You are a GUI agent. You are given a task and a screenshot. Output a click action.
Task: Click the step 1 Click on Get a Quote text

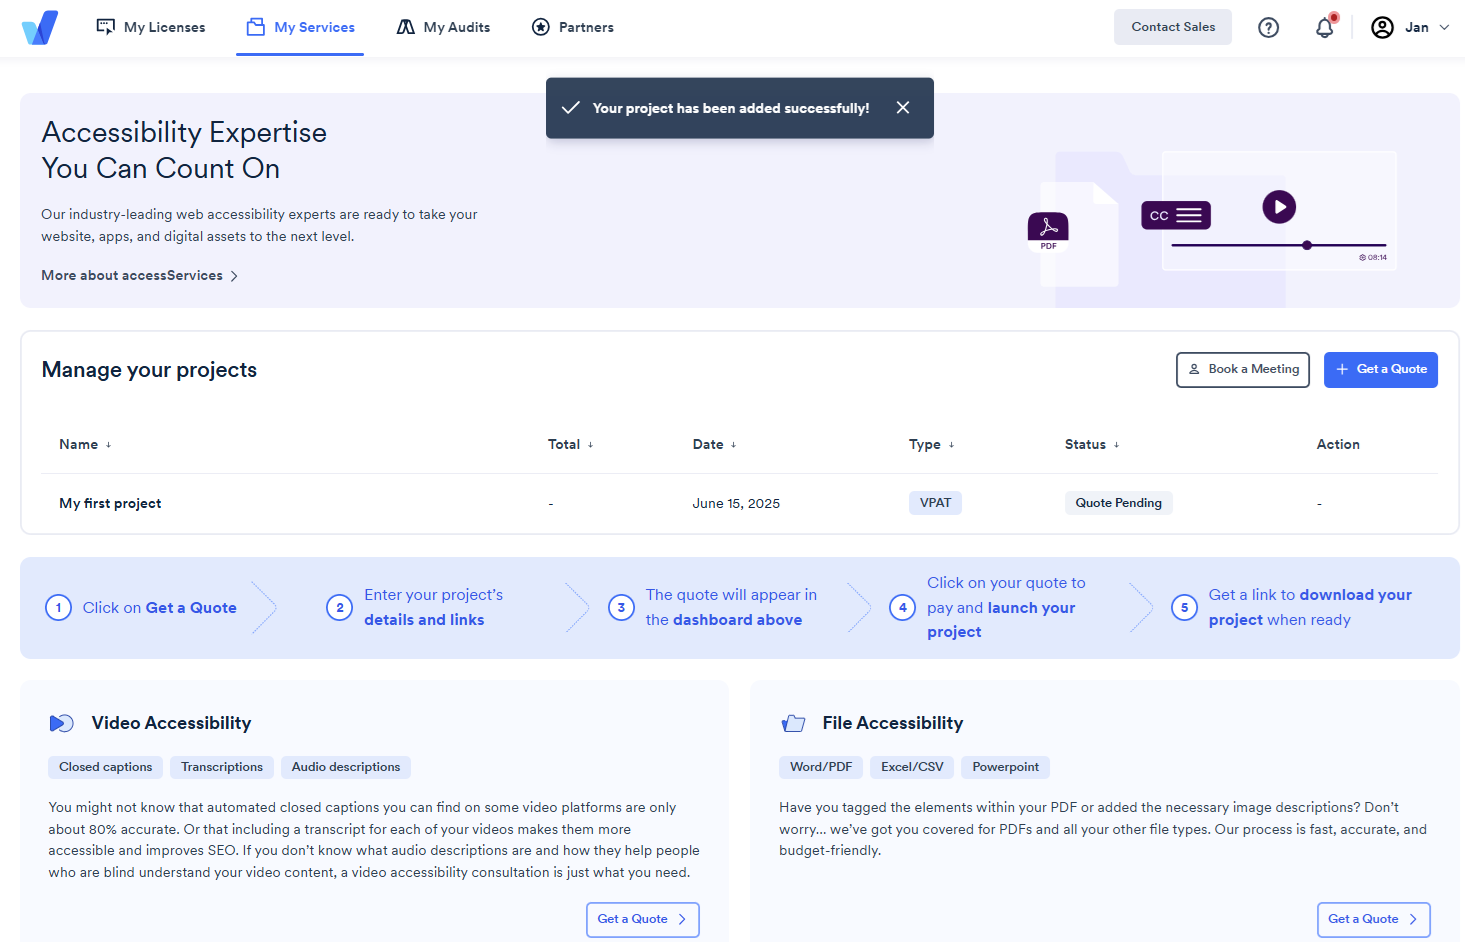[x=160, y=608]
